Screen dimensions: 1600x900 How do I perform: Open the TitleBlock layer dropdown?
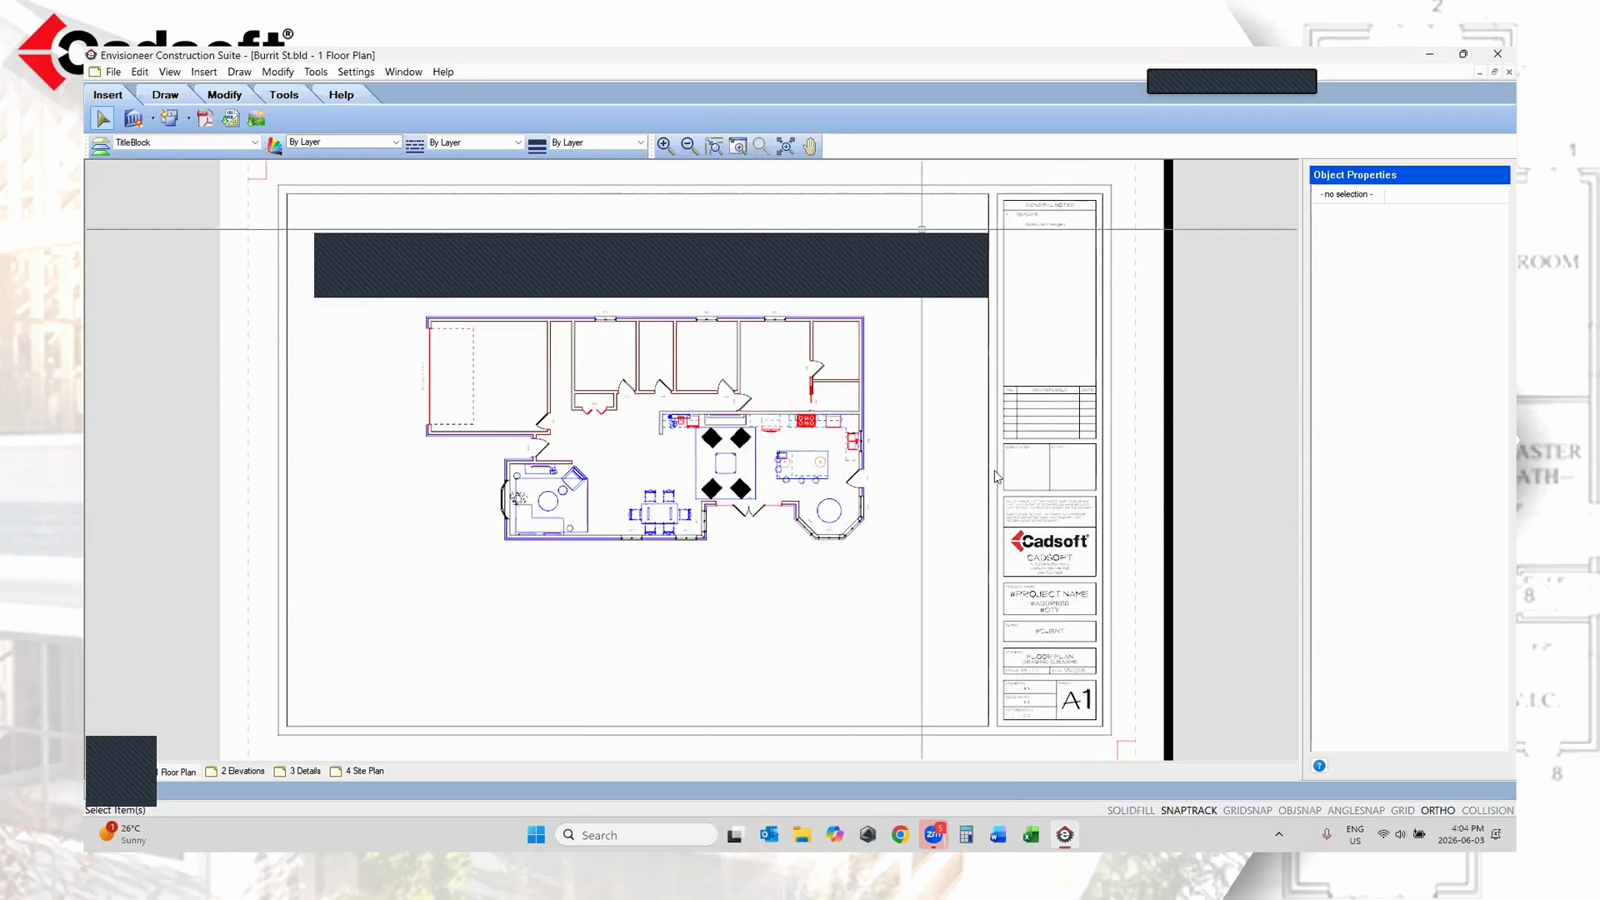click(186, 143)
